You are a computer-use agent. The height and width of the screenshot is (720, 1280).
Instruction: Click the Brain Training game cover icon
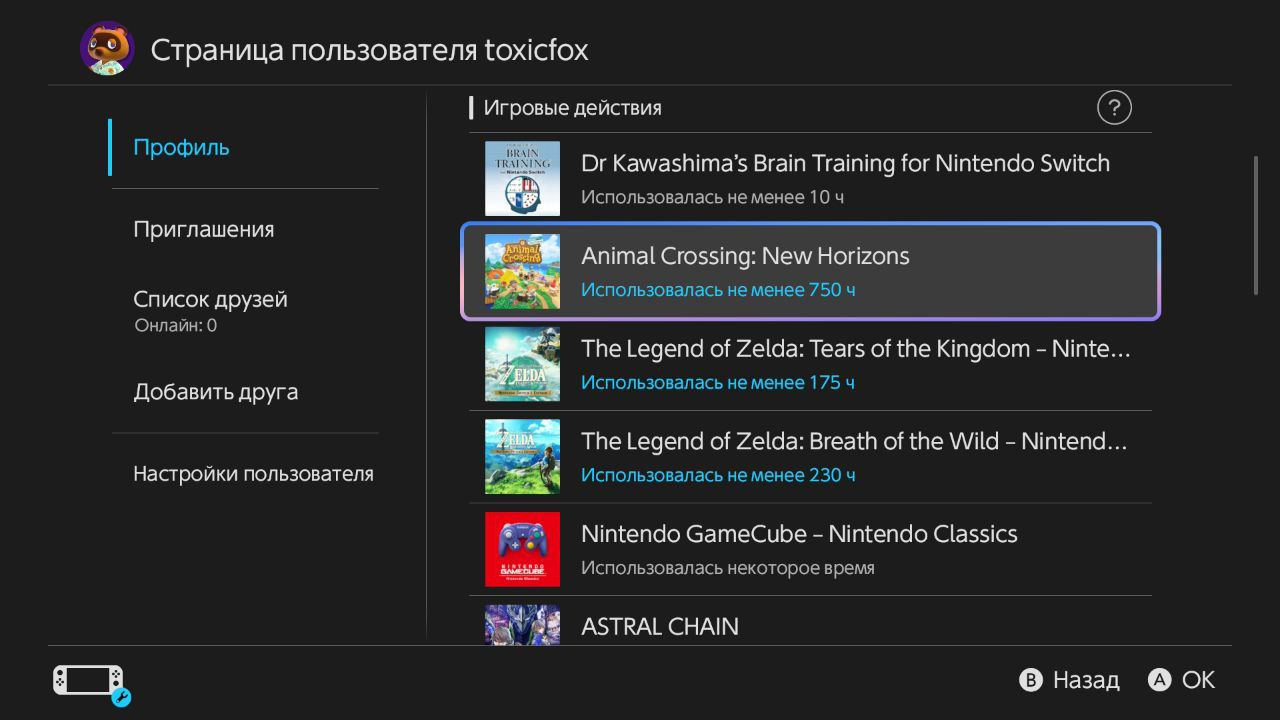pyautogui.click(x=522, y=178)
